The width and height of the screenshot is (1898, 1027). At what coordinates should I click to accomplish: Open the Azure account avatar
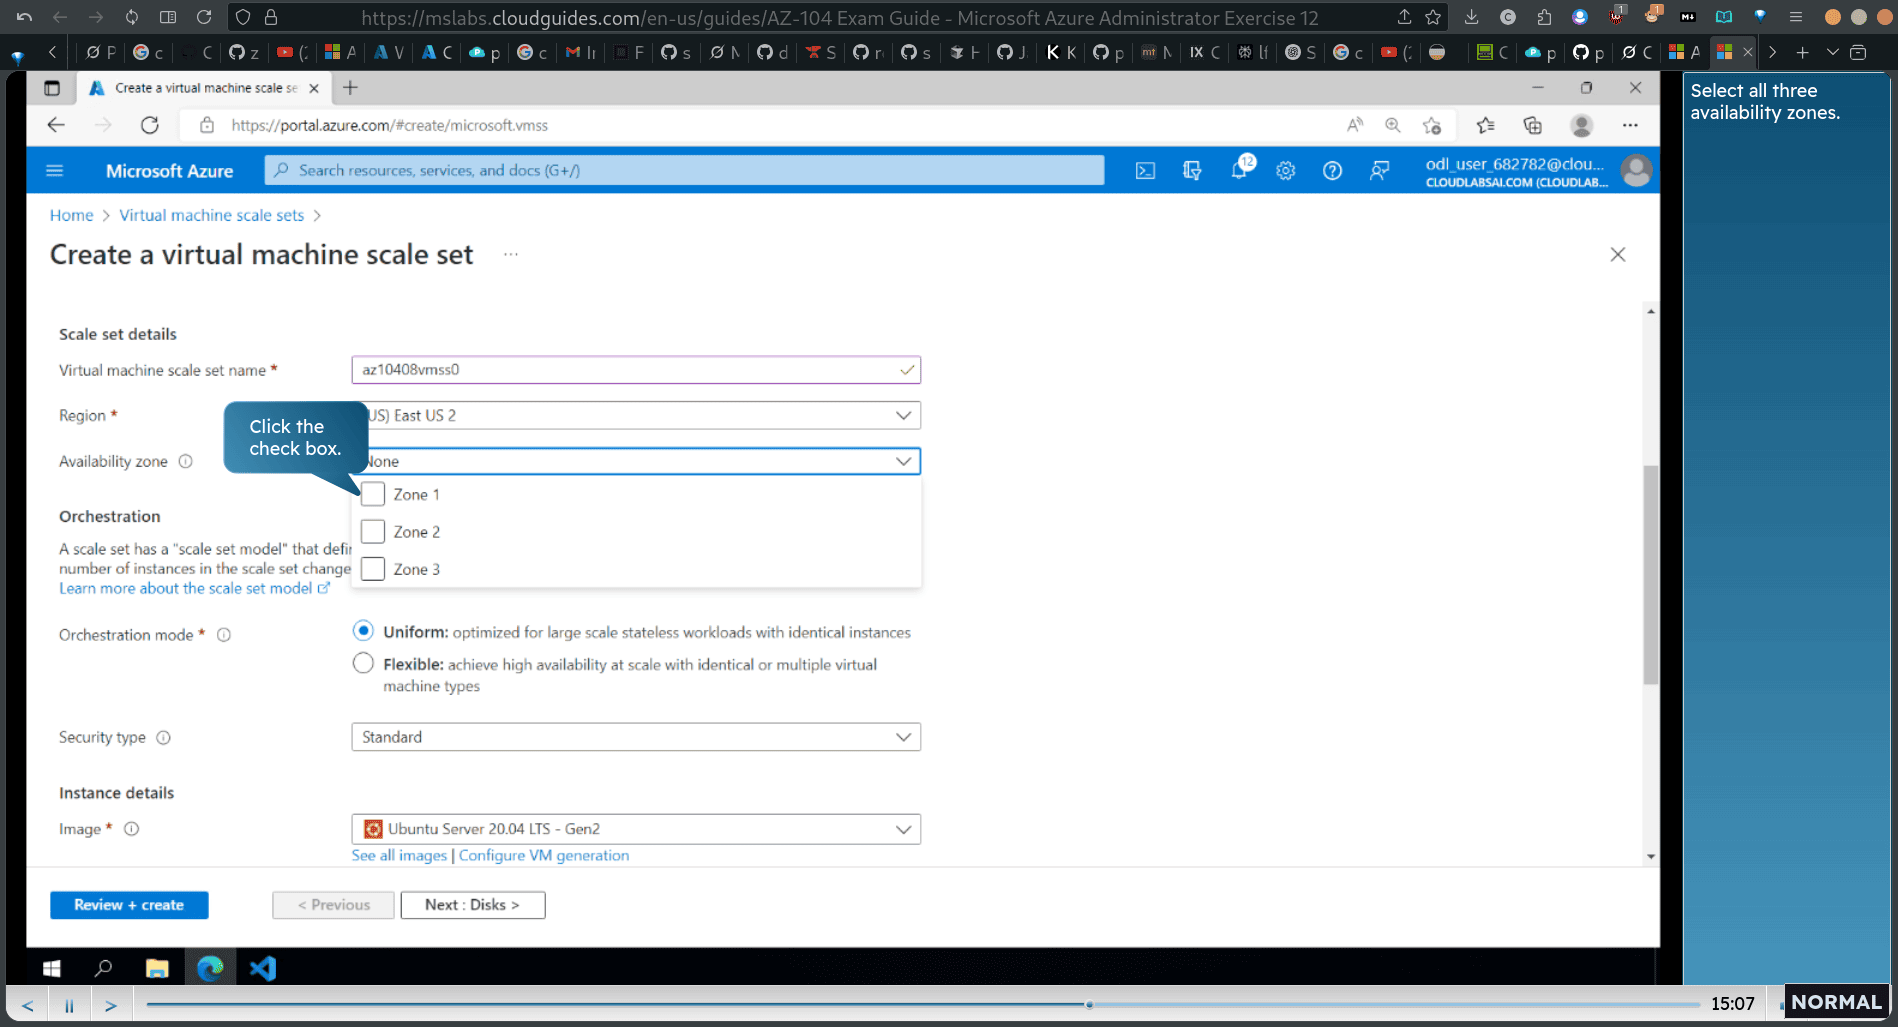(x=1636, y=171)
